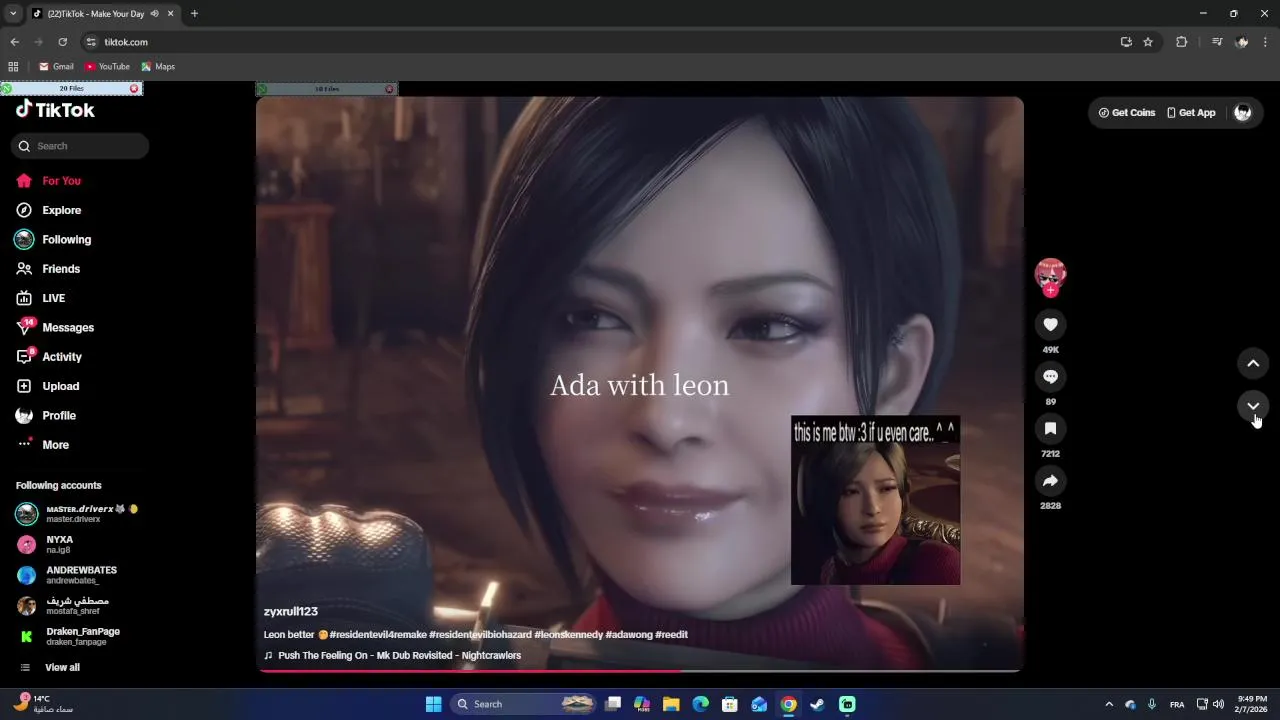Screen dimensions: 1280x720
Task: Go to previous video with up arrow
Action: (x=1253, y=363)
